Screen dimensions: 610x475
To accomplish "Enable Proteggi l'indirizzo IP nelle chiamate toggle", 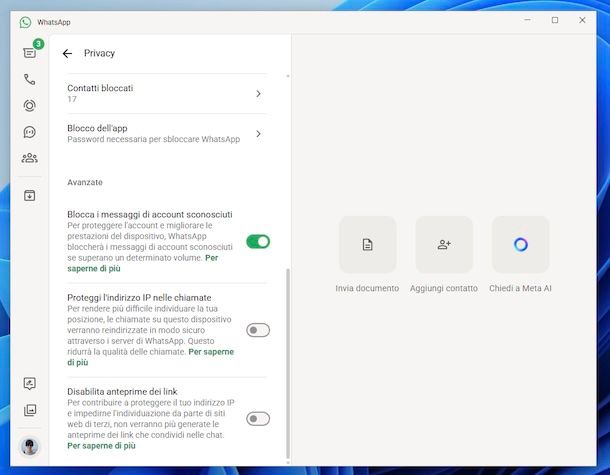I will click(258, 330).
